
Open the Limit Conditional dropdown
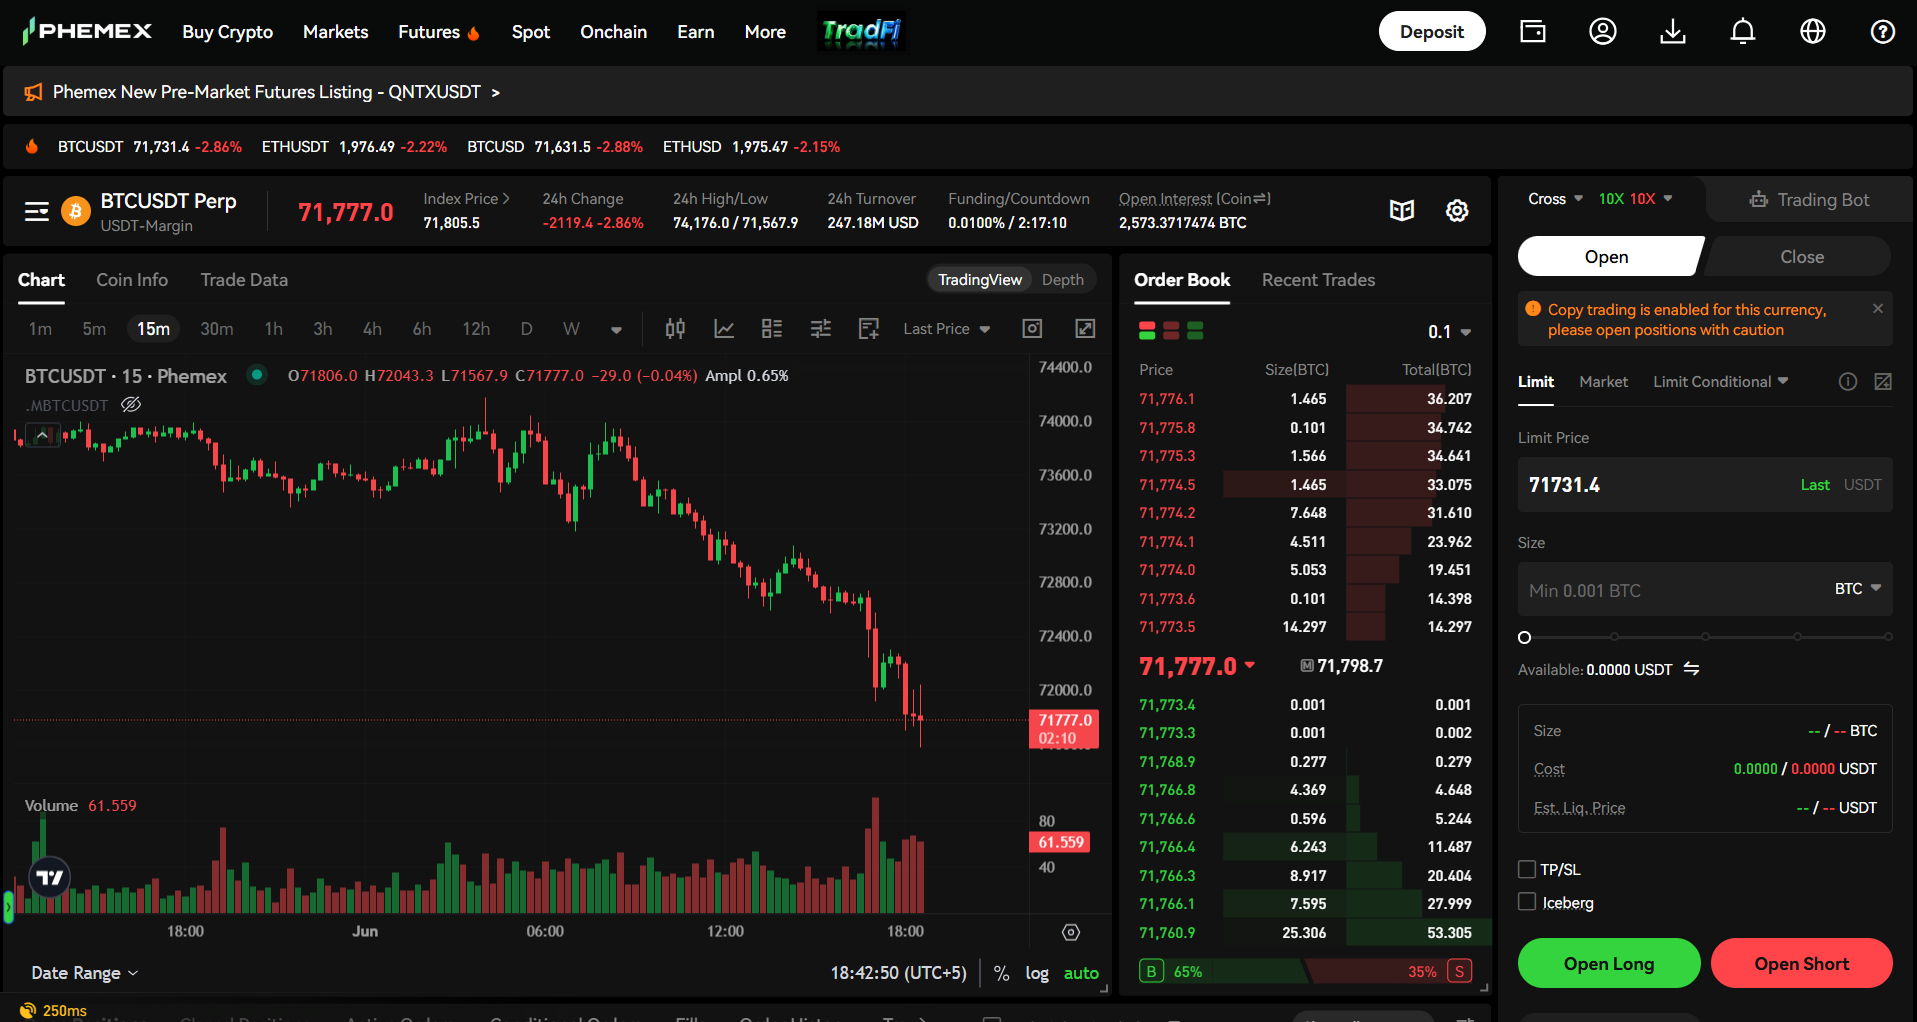[x=1720, y=382]
